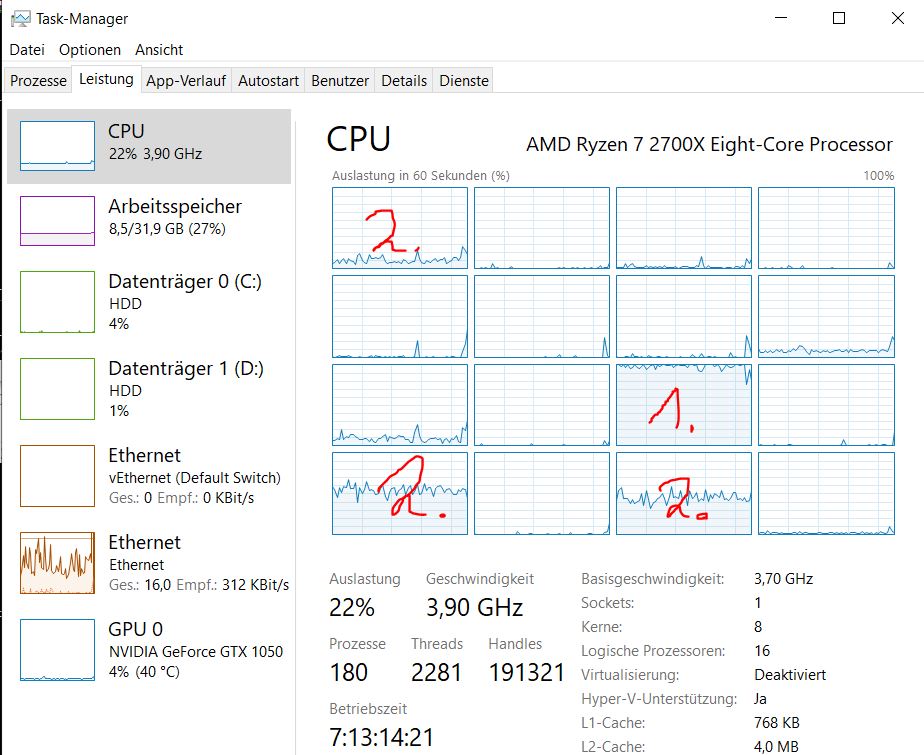Screen dimensions: 924x755
Task: Switch to the Benutzer tab
Action: (x=340, y=81)
